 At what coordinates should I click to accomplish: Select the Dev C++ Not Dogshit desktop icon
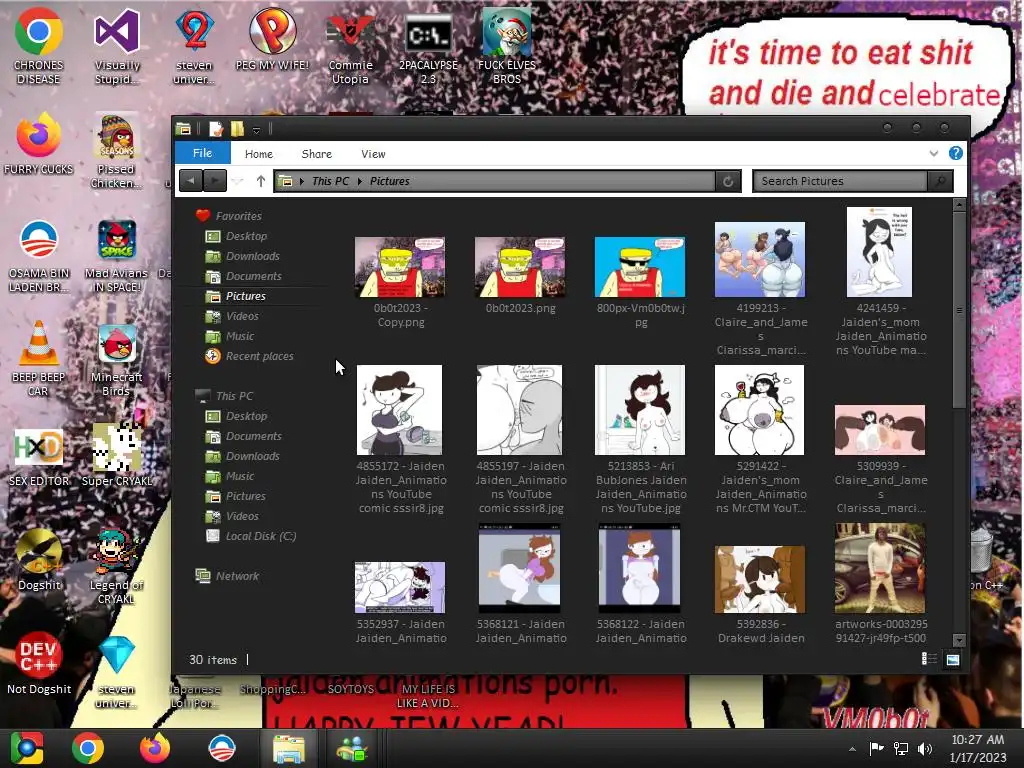click(39, 663)
